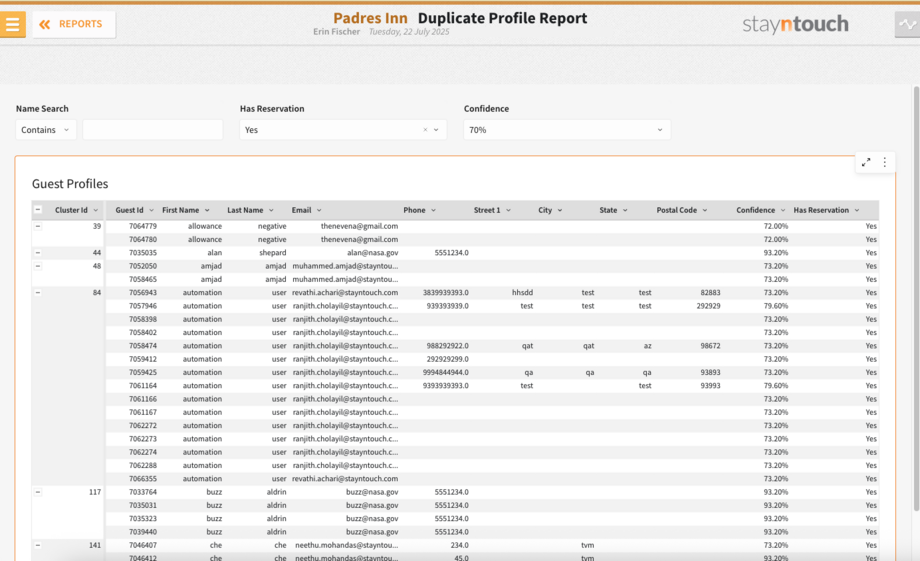Open the hamburger main menu

tap(12, 24)
